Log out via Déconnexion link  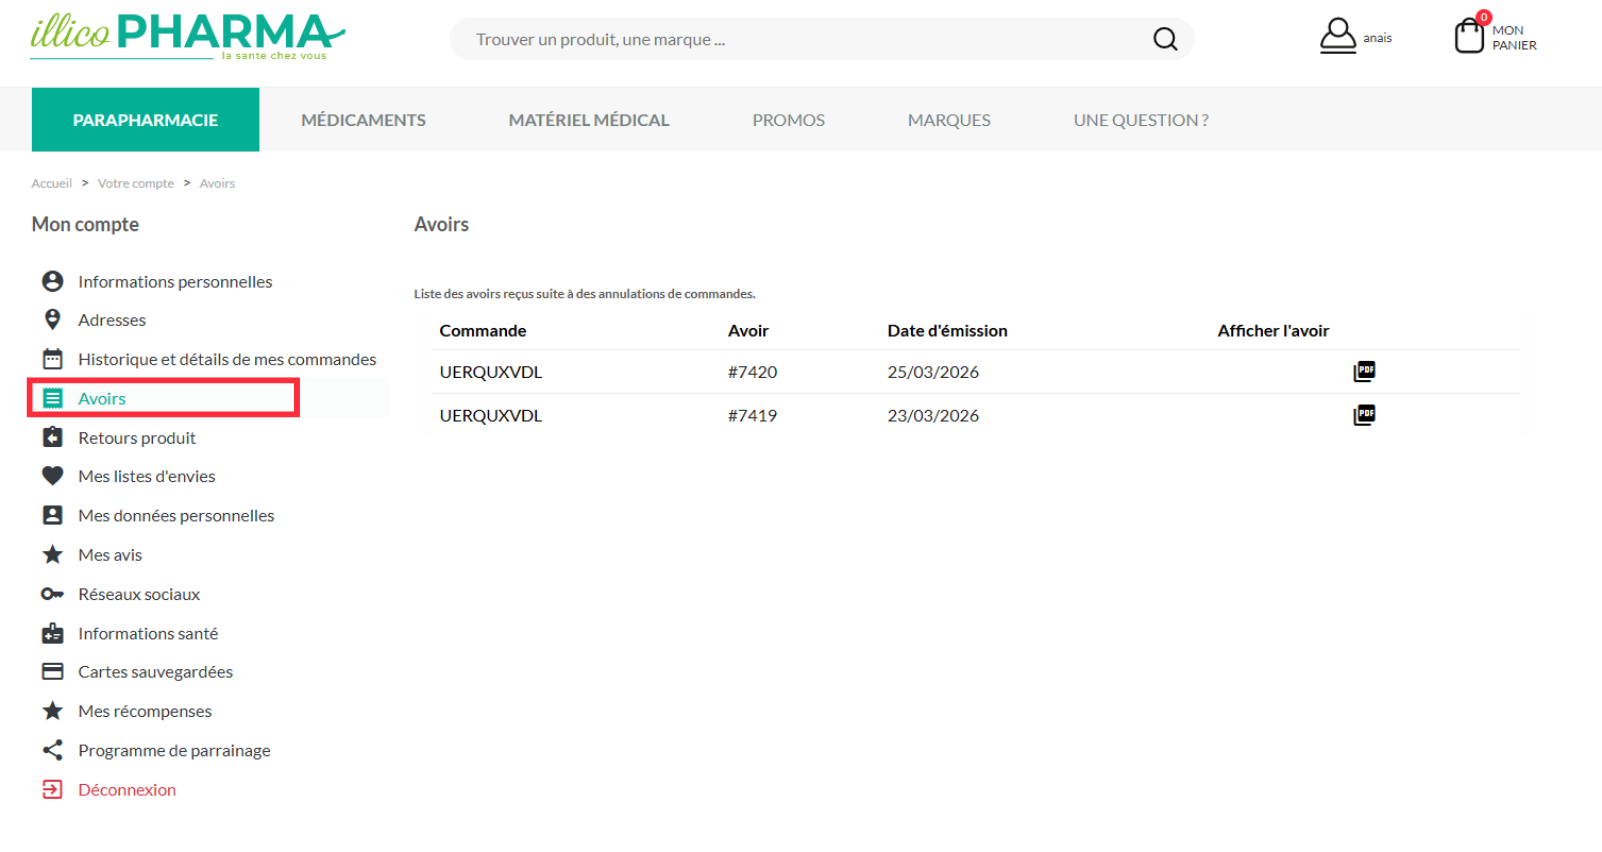(x=127, y=790)
